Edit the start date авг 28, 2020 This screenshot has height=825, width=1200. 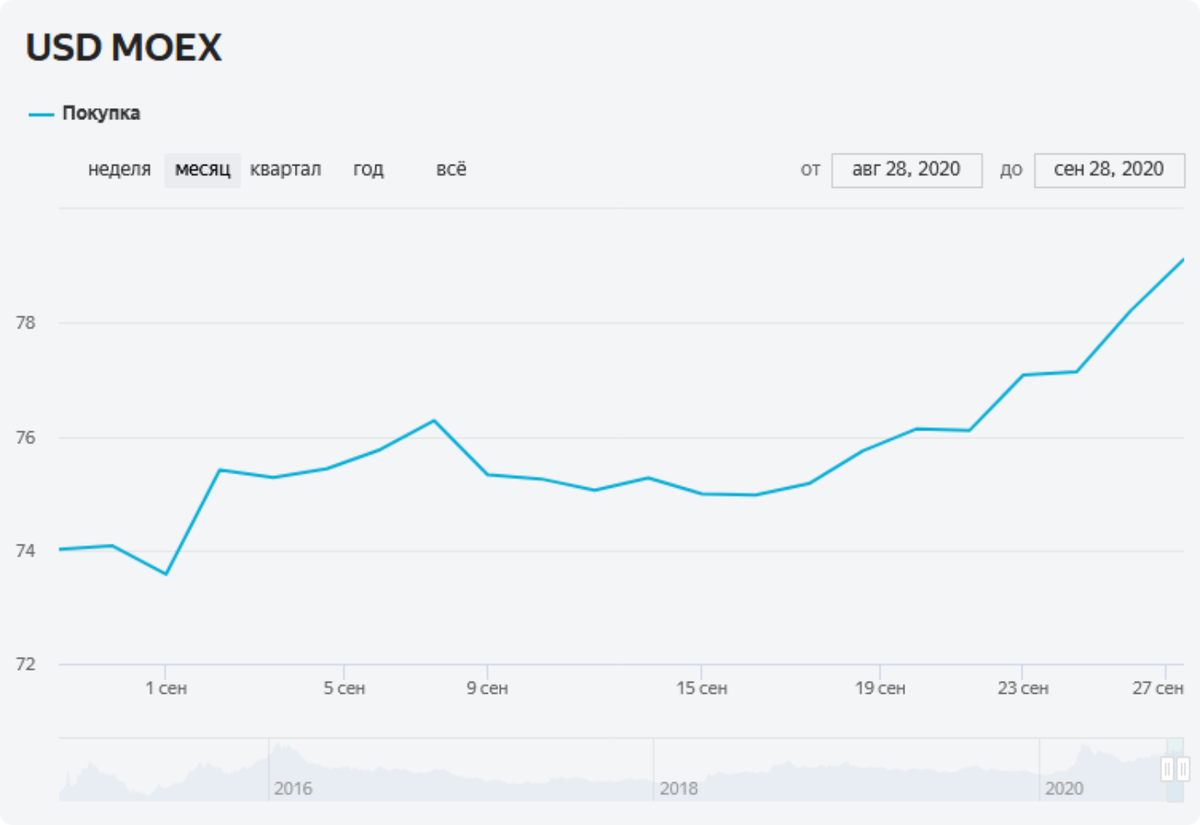pos(907,169)
